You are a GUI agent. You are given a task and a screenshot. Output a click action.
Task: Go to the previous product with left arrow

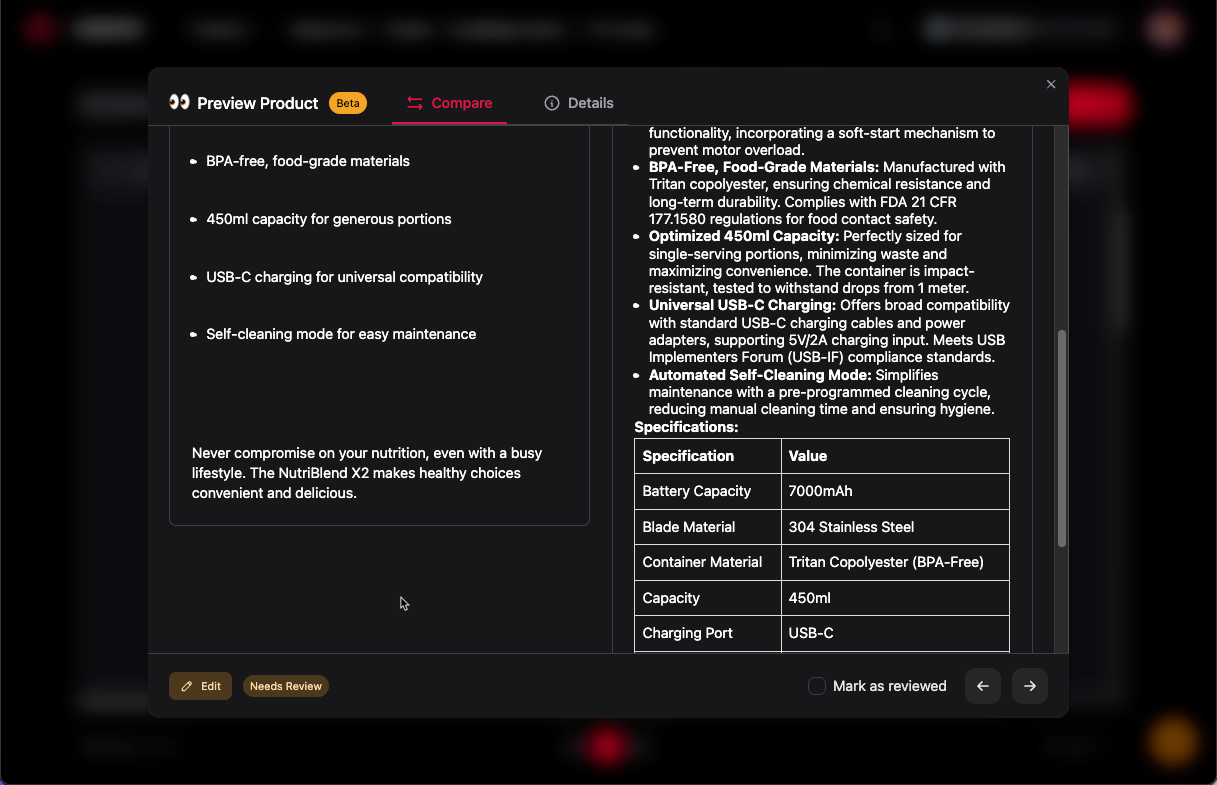(x=983, y=686)
